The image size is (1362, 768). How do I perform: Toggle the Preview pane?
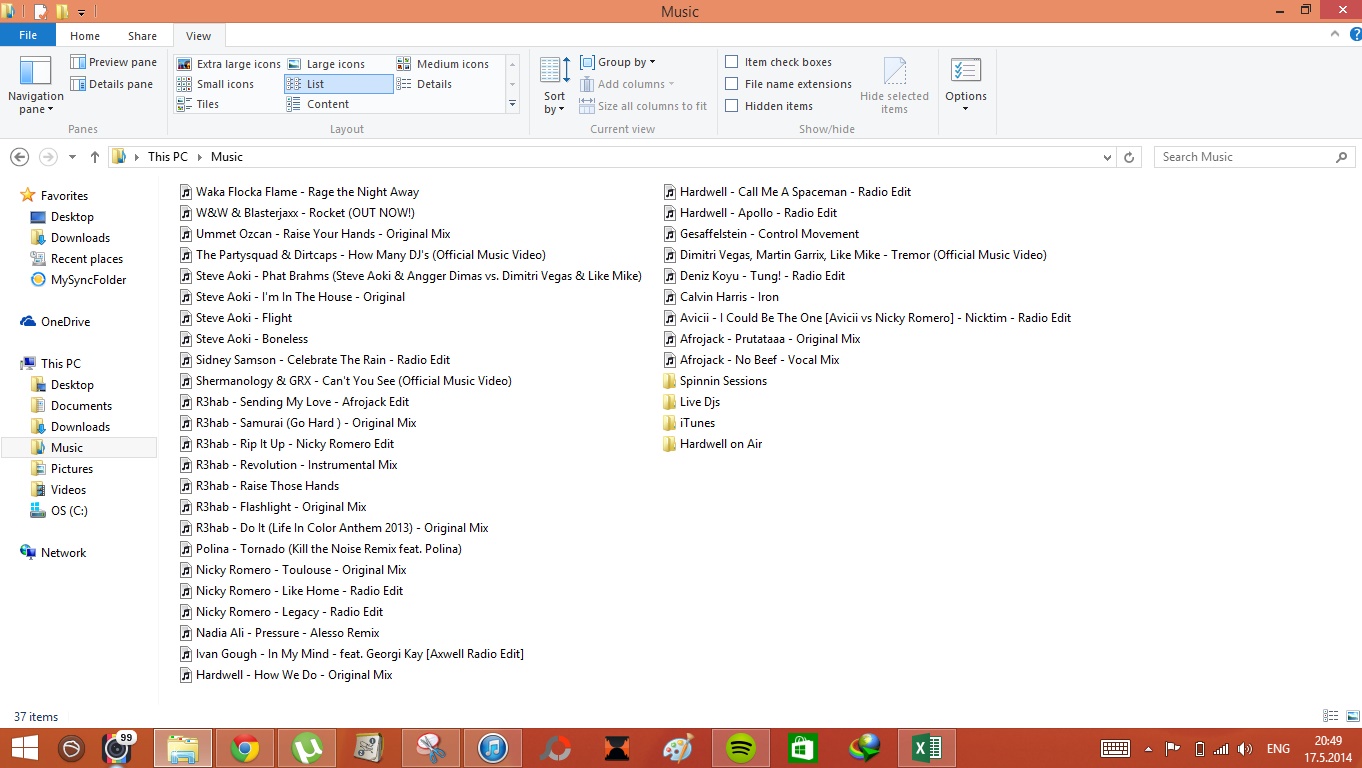click(x=113, y=62)
